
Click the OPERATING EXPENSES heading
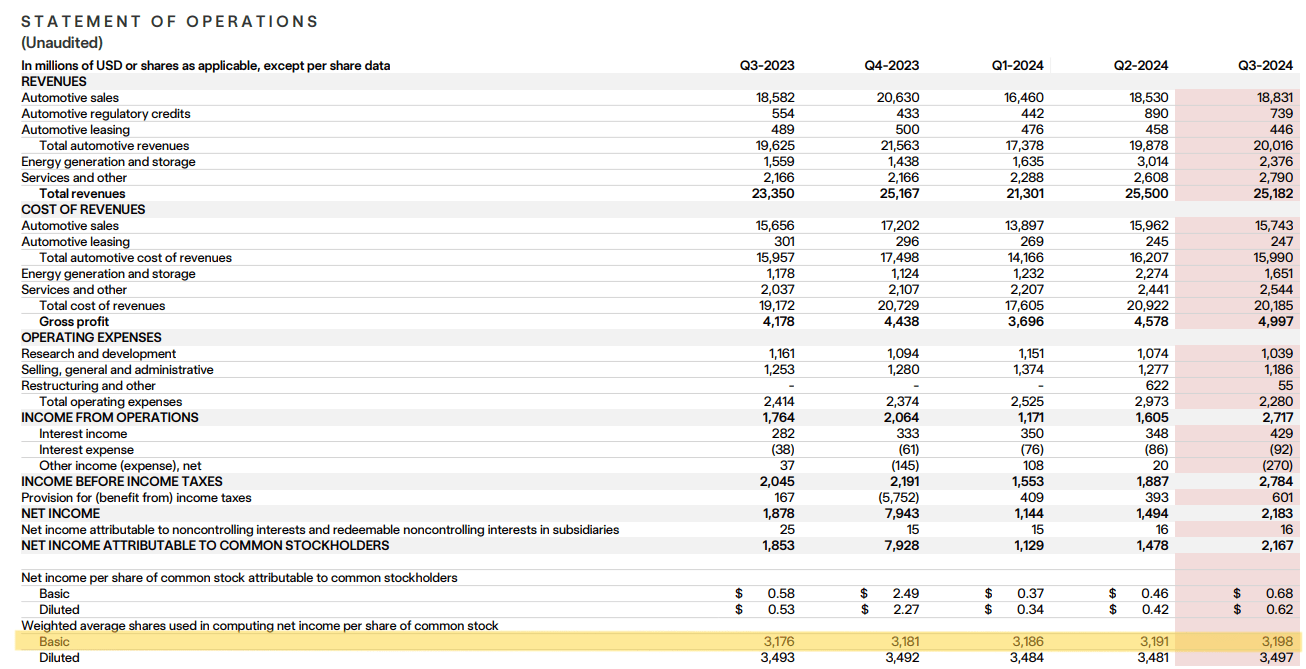pyautogui.click(x=91, y=338)
